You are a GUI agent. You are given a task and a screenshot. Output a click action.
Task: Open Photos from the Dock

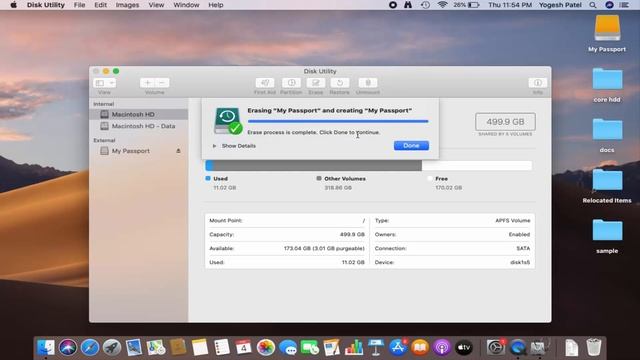pyautogui.click(x=266, y=347)
